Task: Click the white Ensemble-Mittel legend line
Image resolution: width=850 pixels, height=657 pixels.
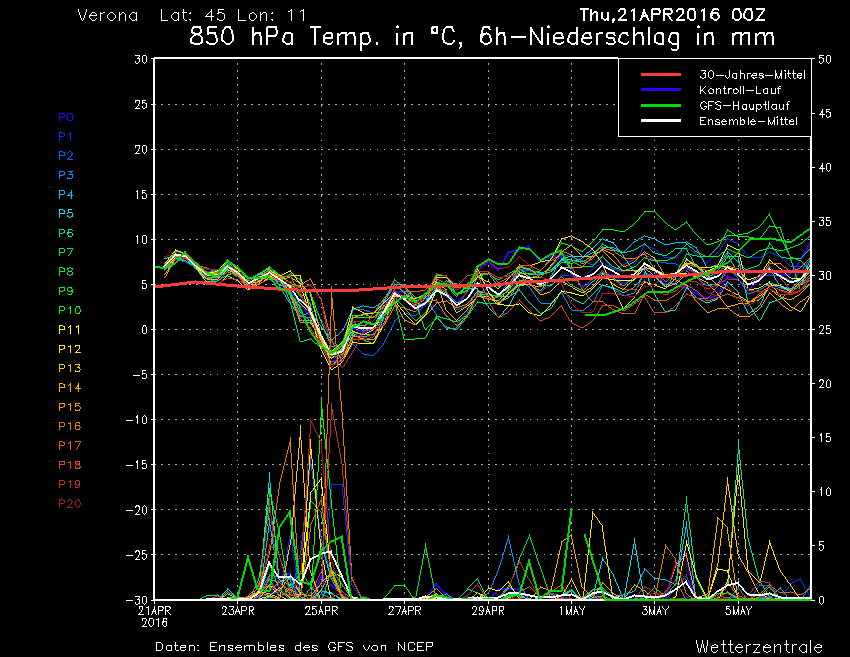Action: click(660, 121)
